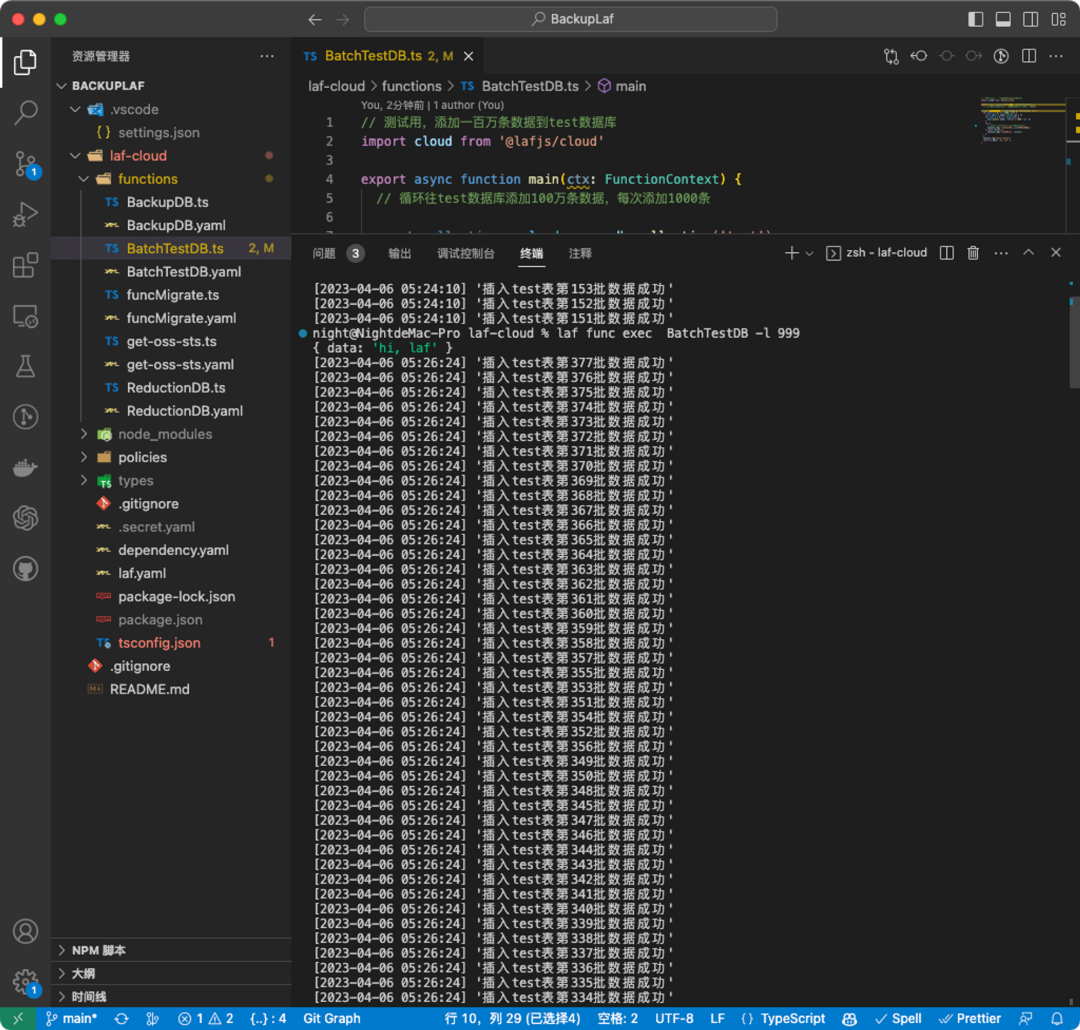Open the Extensions view

[25, 265]
